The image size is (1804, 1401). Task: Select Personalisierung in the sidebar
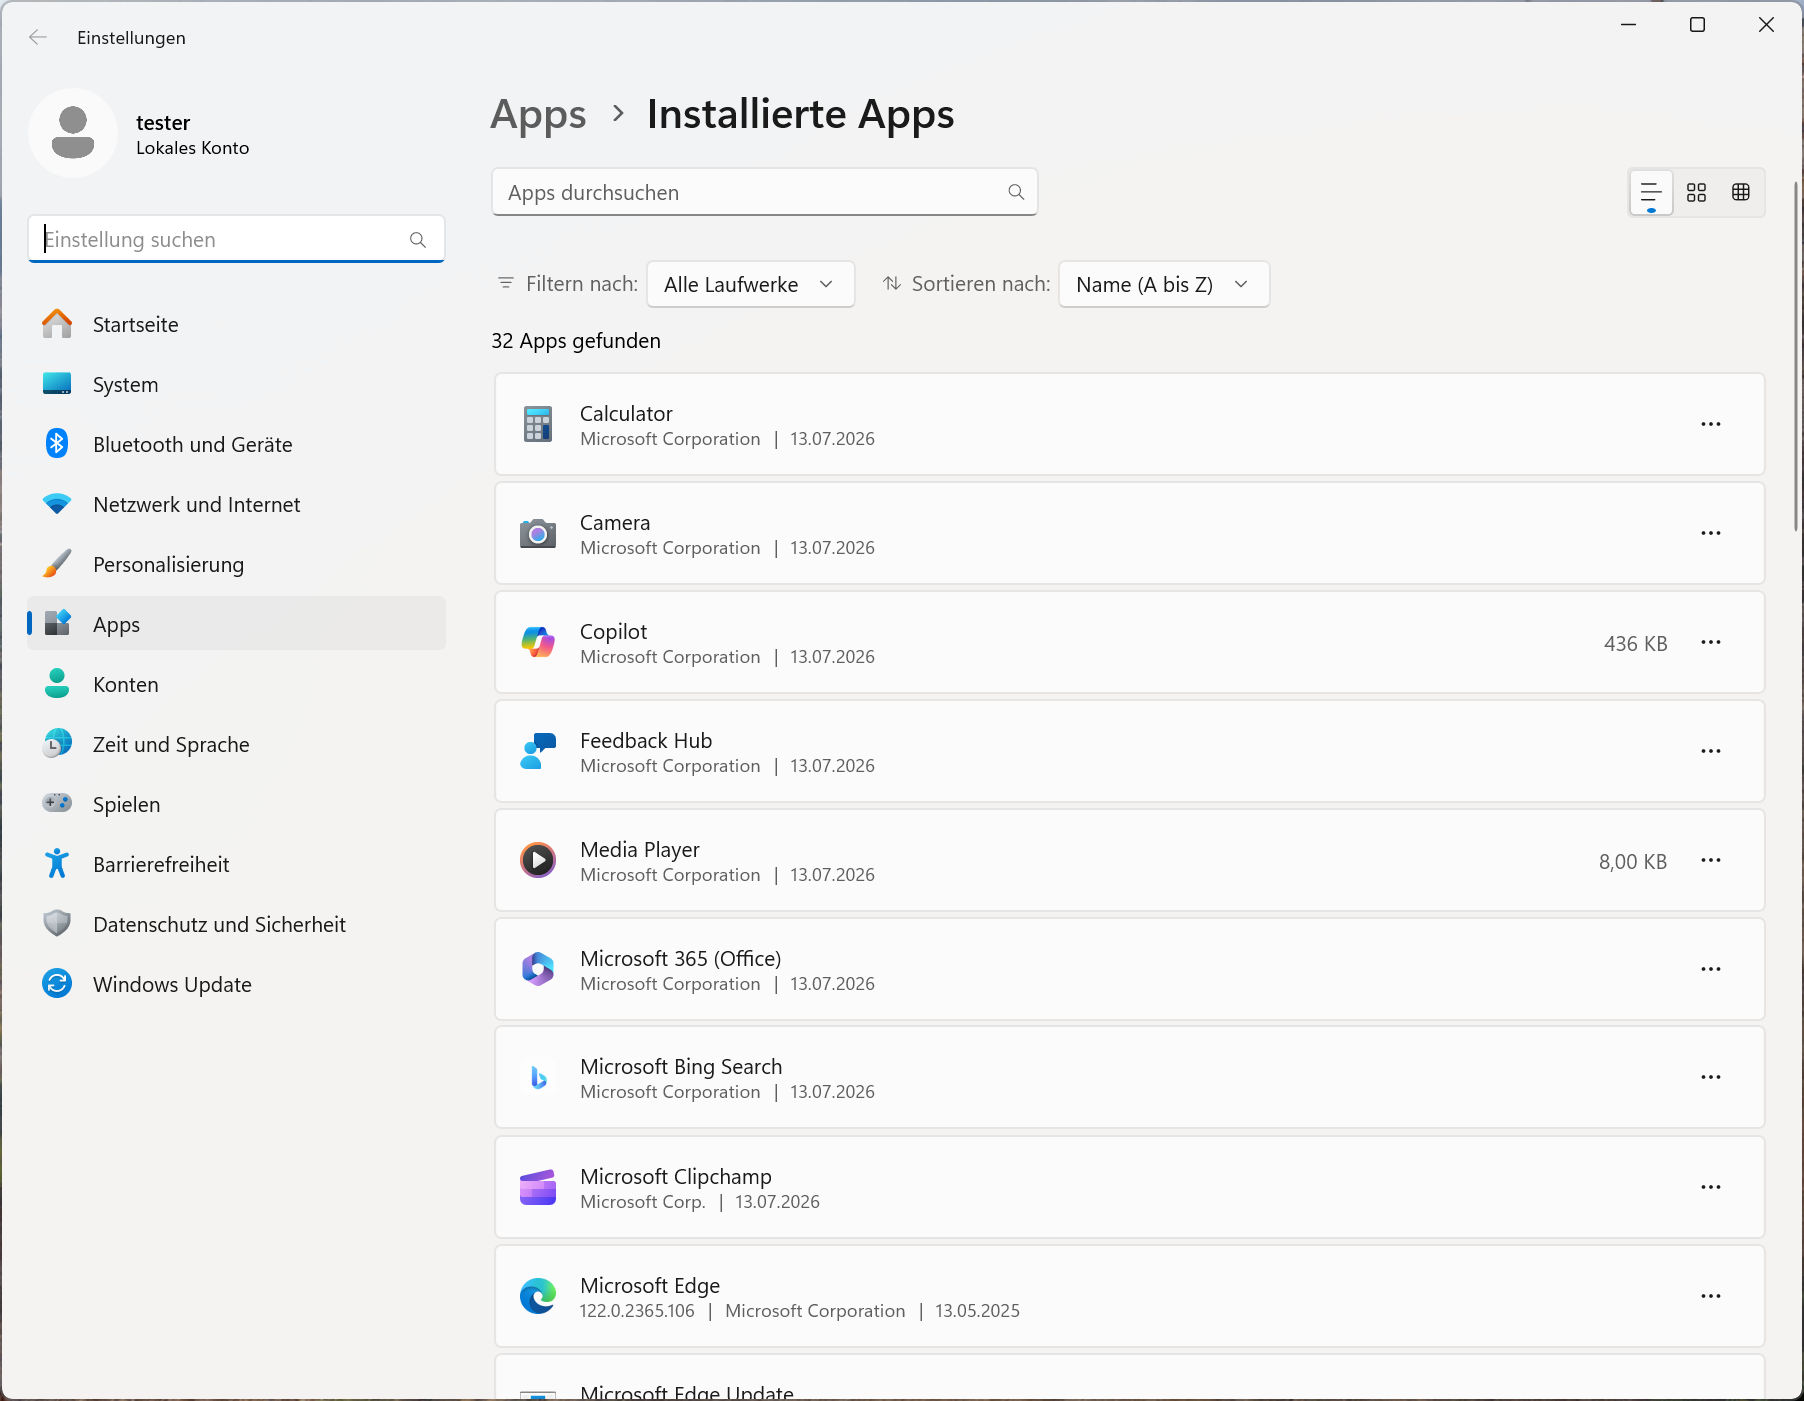[237, 564]
